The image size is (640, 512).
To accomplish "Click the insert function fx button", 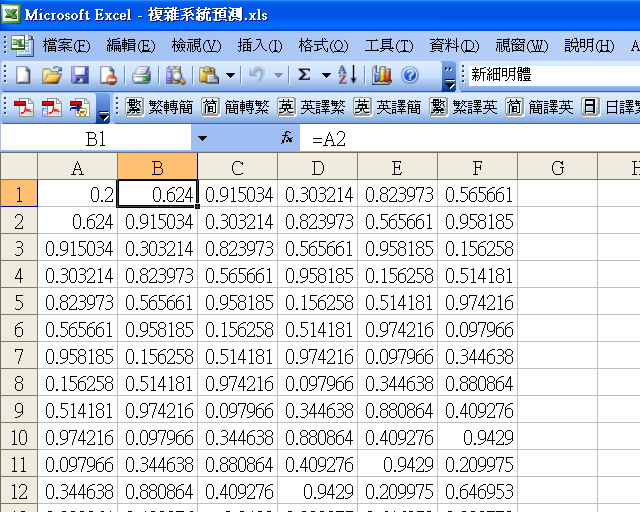I will [287, 138].
